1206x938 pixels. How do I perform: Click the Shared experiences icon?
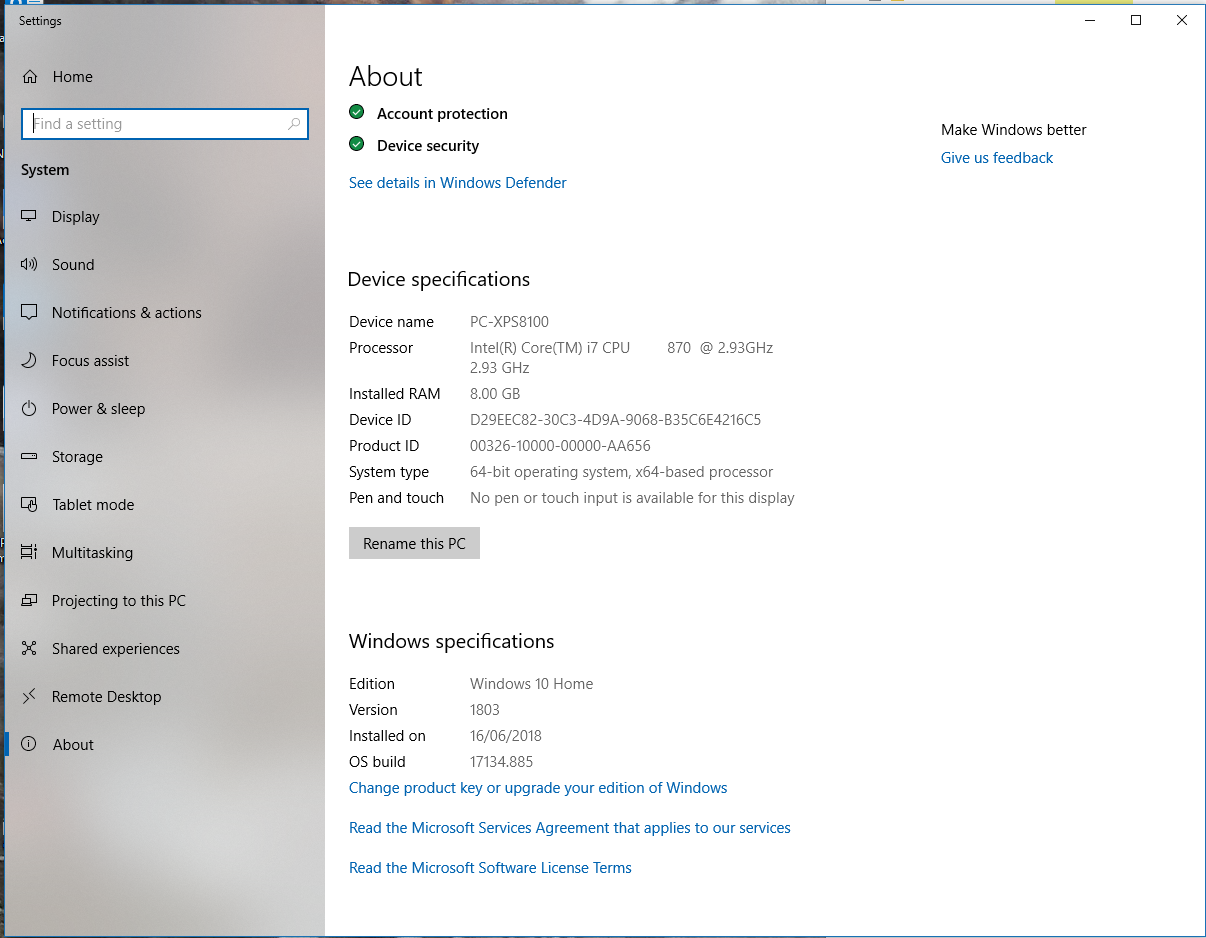pos(30,649)
